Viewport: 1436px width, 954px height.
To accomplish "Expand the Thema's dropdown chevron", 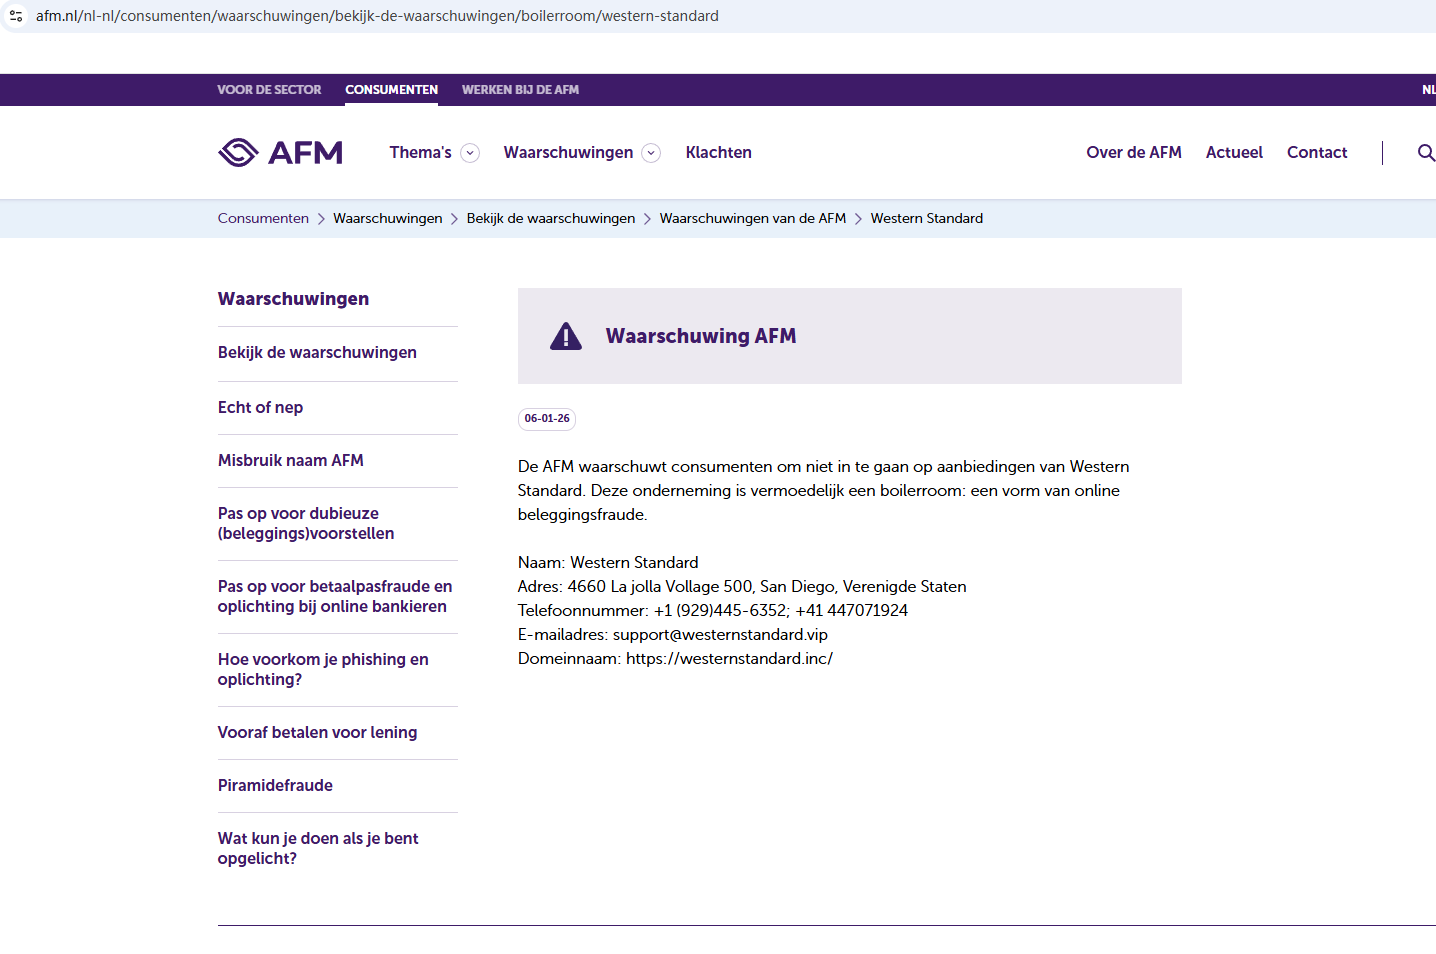I will (470, 153).
